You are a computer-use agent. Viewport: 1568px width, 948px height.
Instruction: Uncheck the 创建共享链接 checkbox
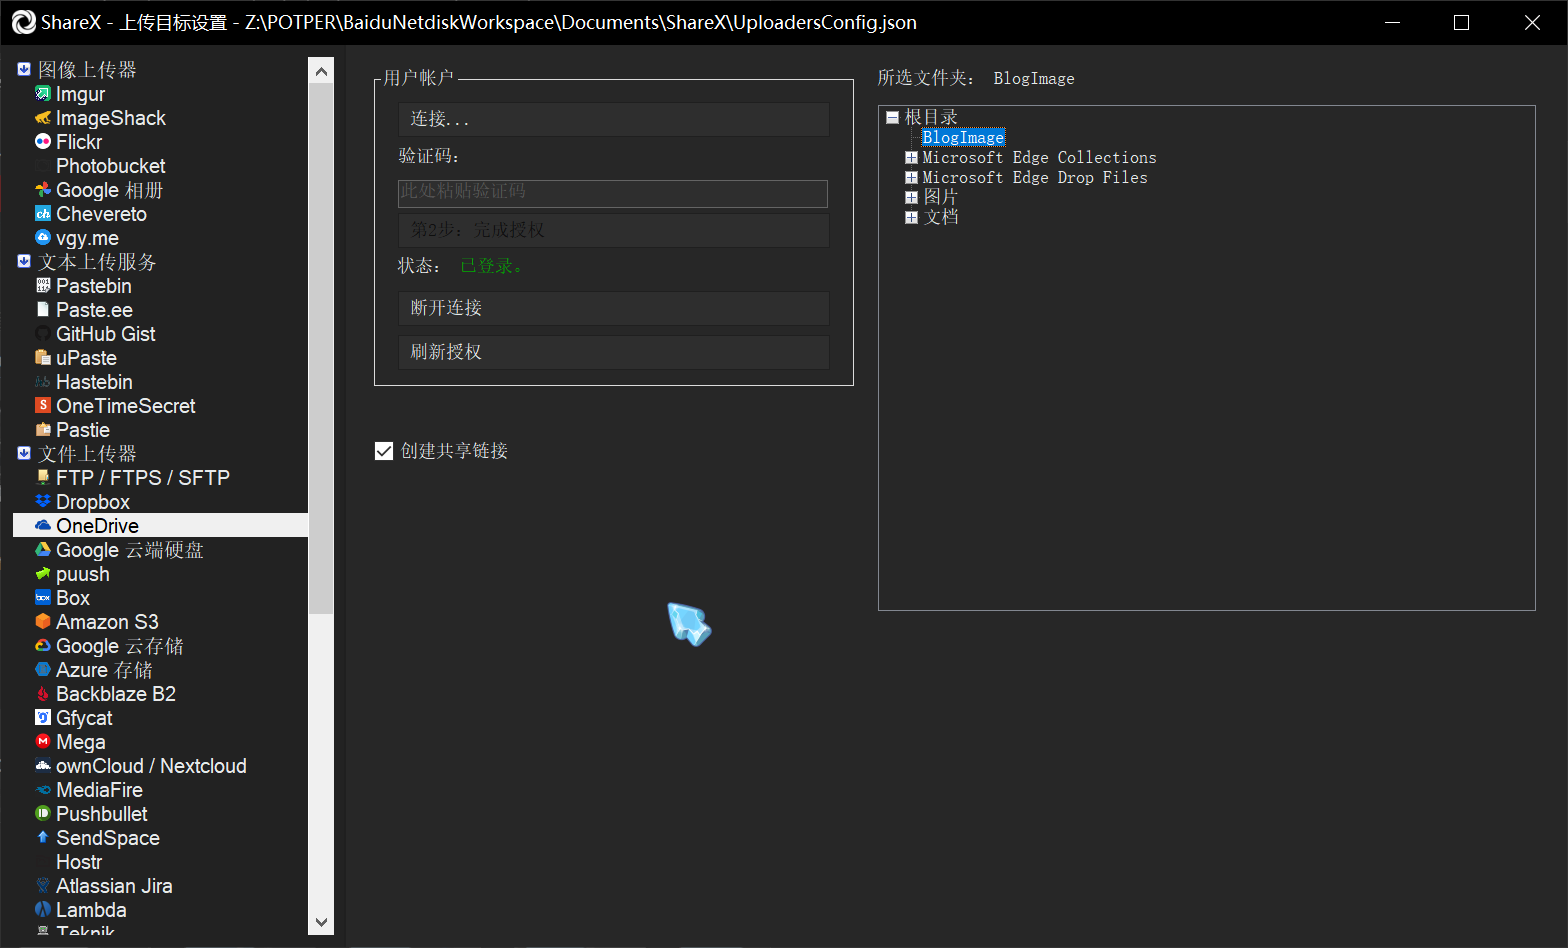[384, 451]
